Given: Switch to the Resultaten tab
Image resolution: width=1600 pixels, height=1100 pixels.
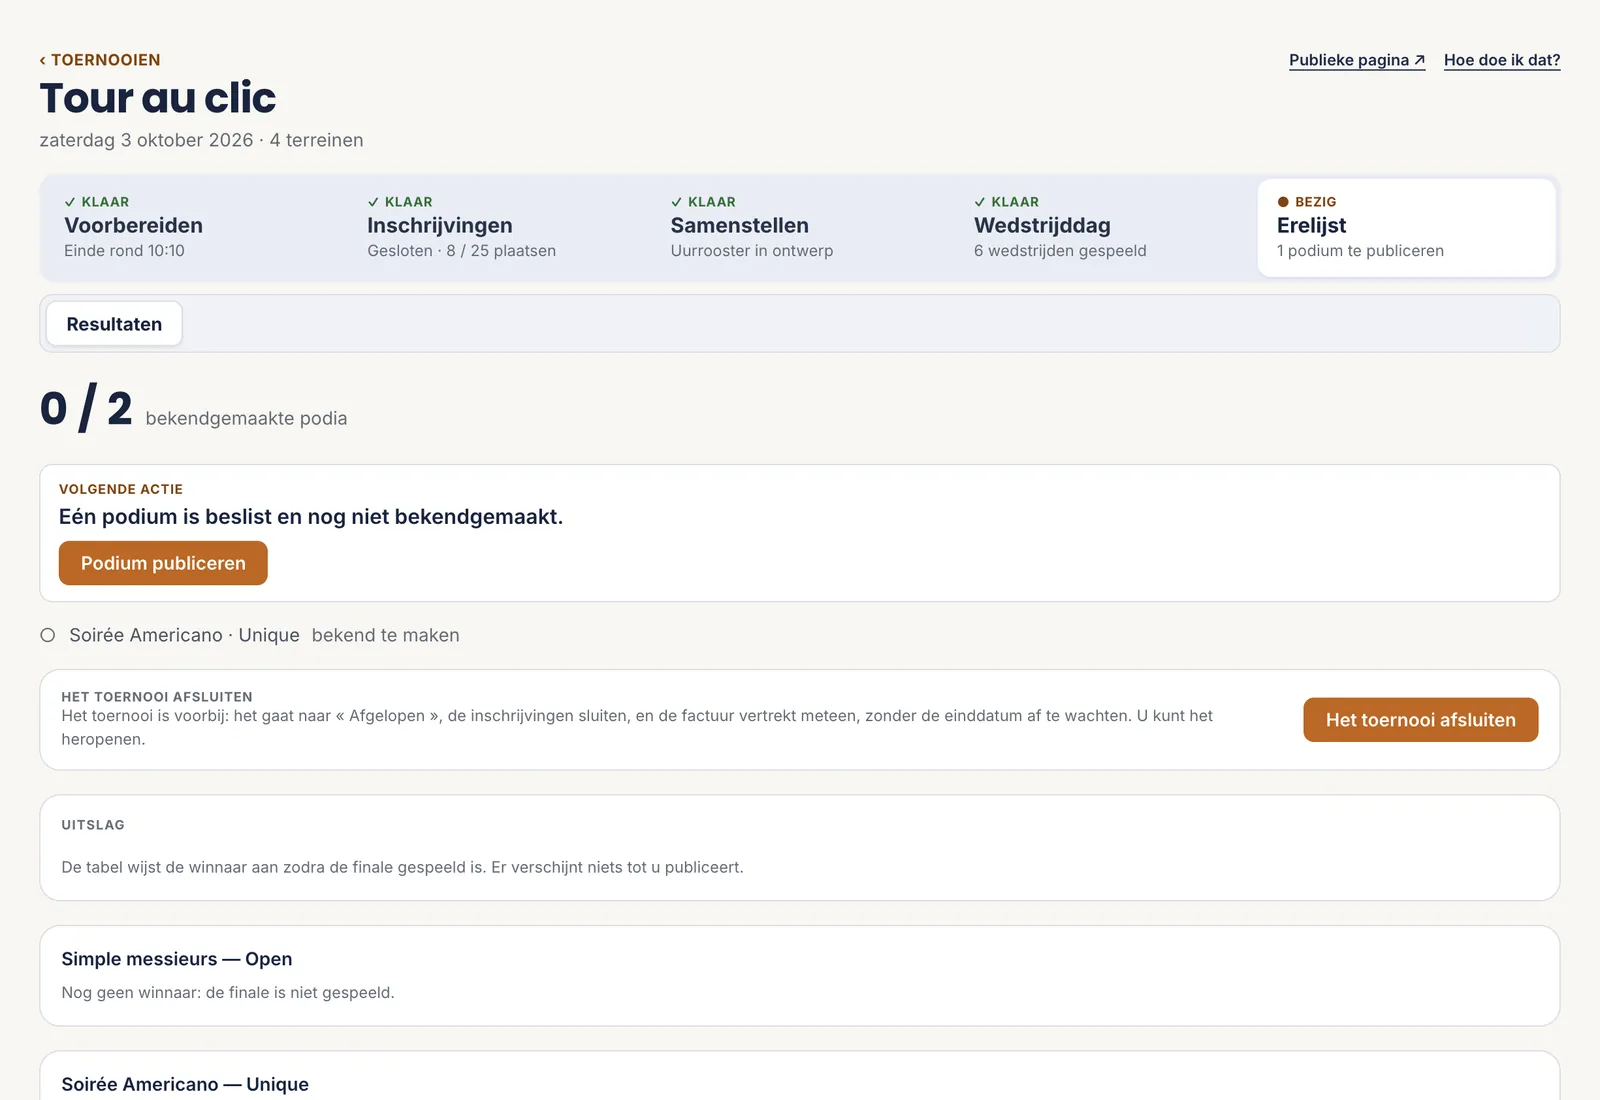Looking at the screenshot, I should coord(114,324).
